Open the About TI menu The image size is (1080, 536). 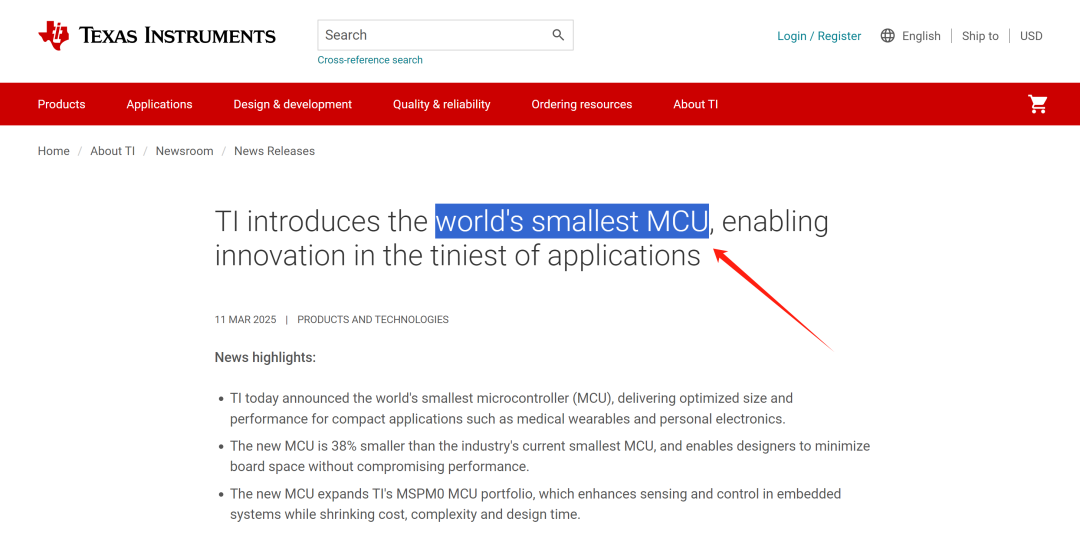pos(696,104)
